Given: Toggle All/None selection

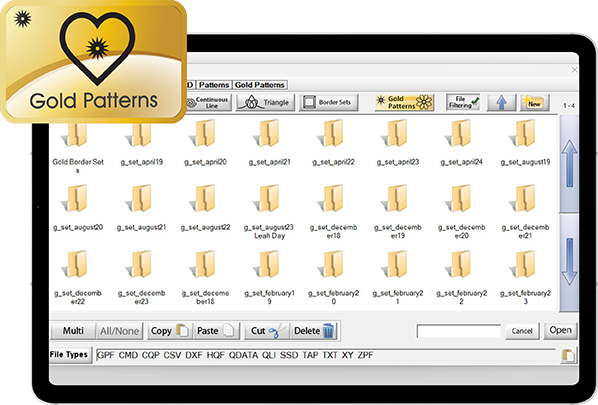Looking at the screenshot, I should (x=119, y=331).
